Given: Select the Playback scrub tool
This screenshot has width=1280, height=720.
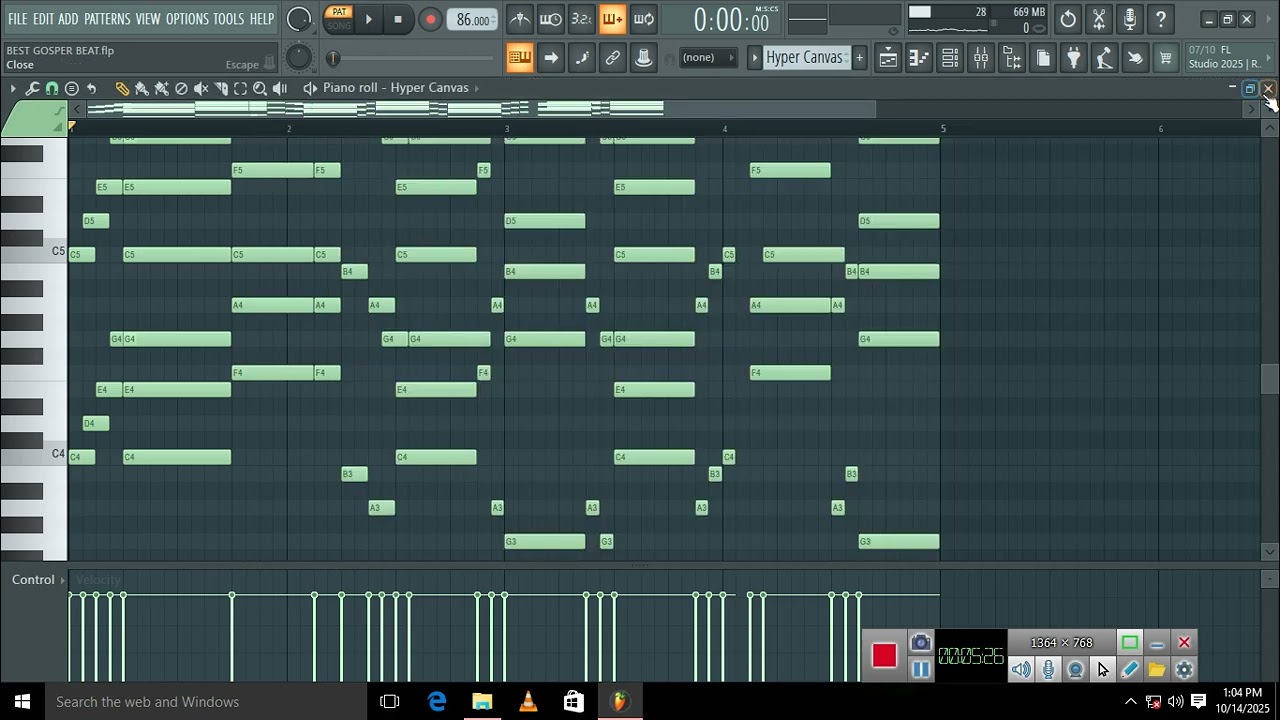Looking at the screenshot, I should tap(280, 88).
